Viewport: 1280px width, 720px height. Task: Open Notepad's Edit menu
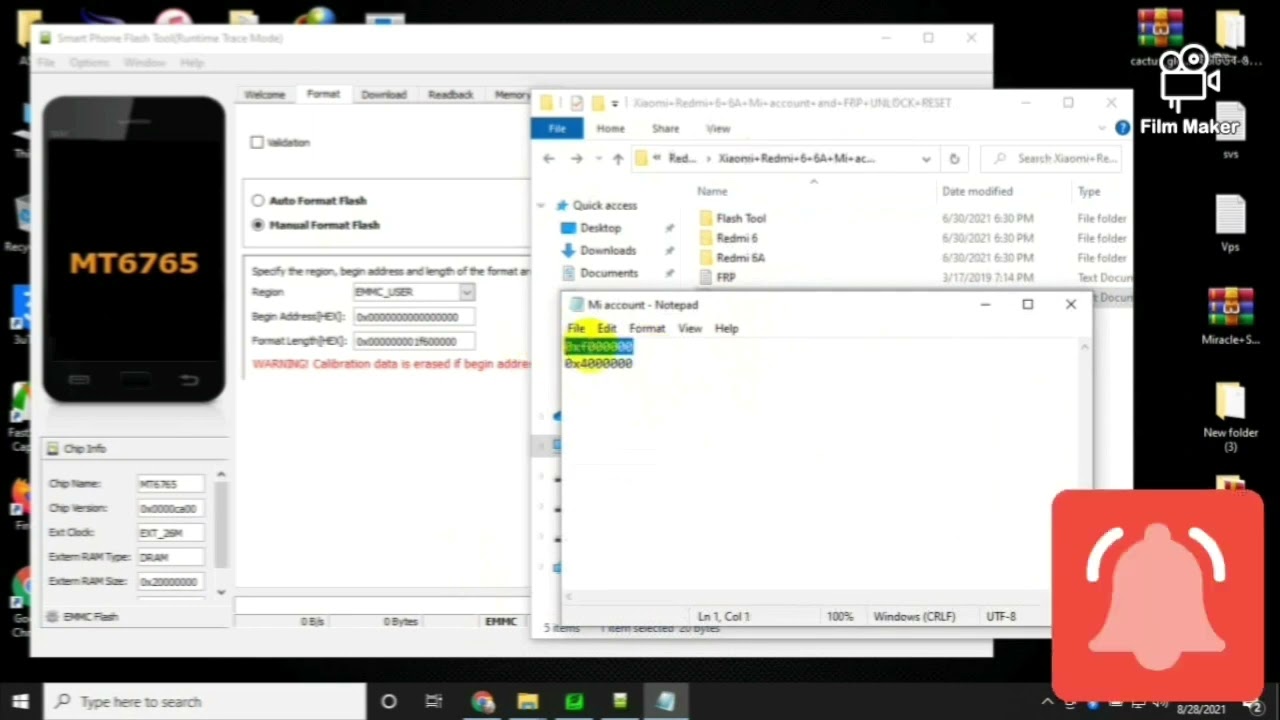pyautogui.click(x=607, y=328)
